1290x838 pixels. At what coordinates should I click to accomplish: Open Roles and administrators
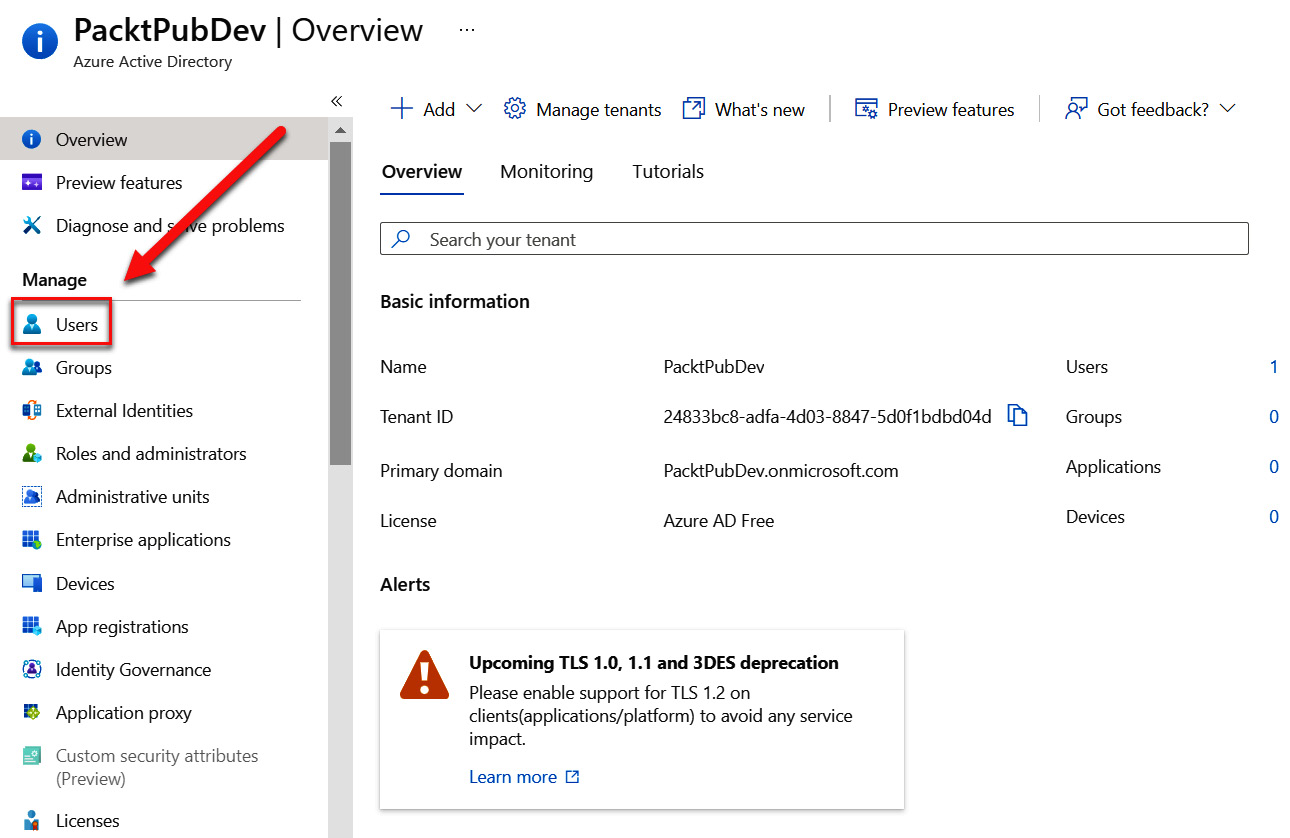point(151,454)
